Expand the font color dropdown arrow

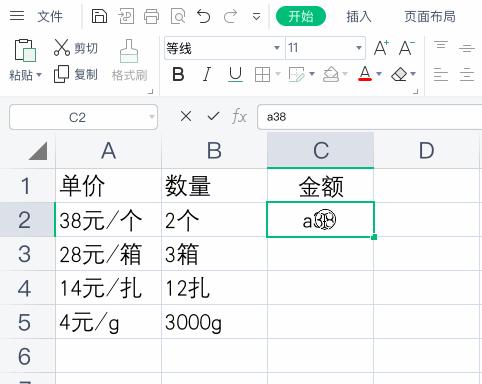(379, 74)
